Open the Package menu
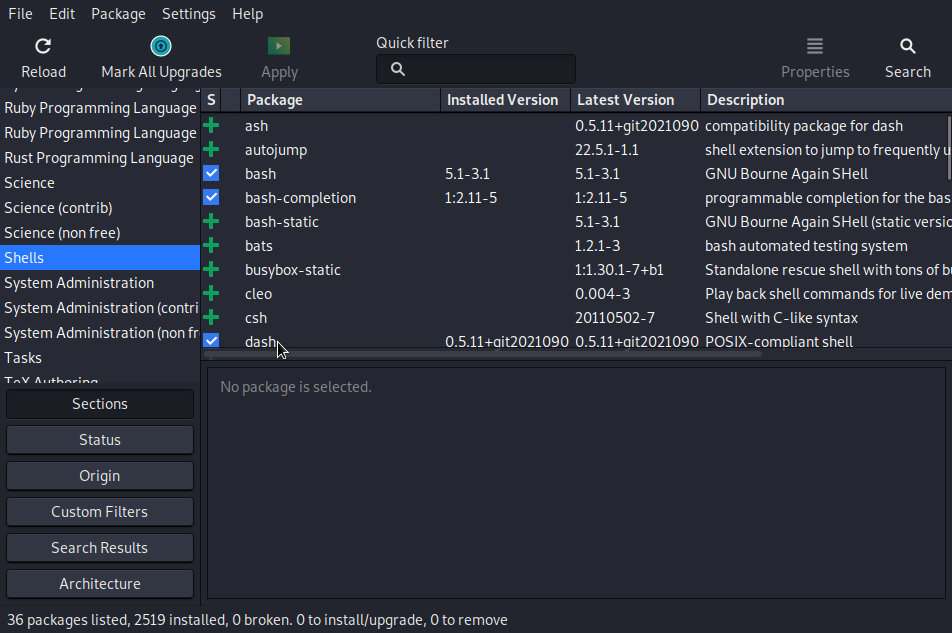The image size is (952, 633). pyautogui.click(x=118, y=13)
